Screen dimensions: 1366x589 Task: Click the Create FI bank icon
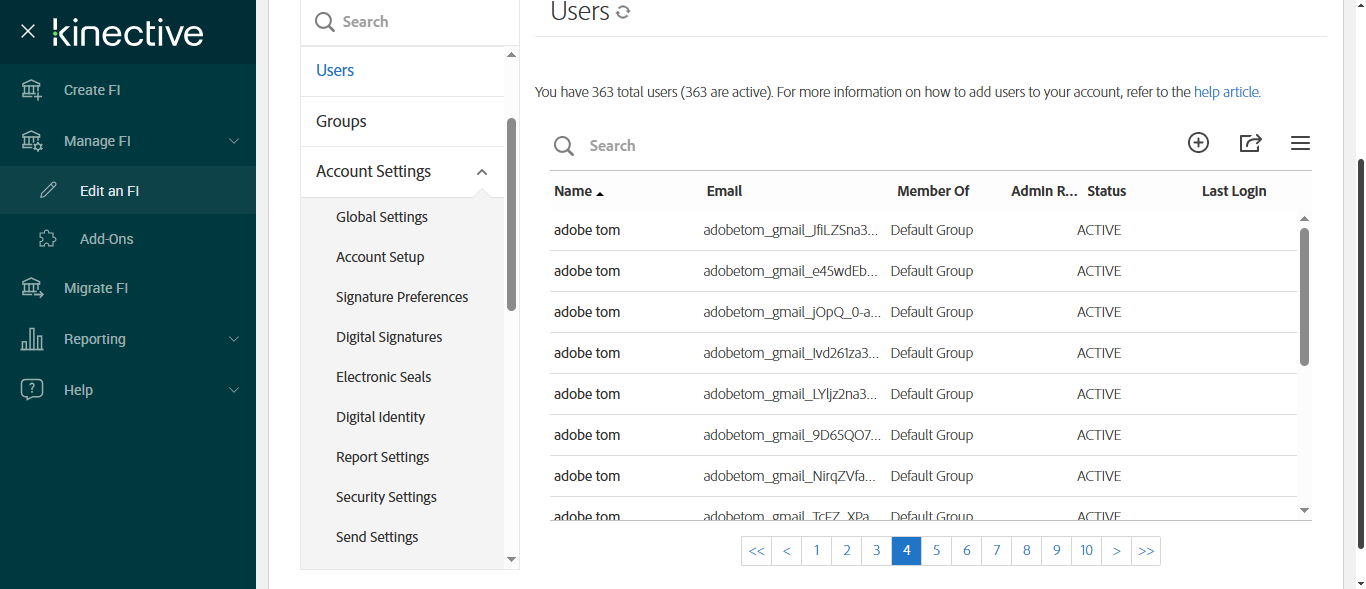32,90
